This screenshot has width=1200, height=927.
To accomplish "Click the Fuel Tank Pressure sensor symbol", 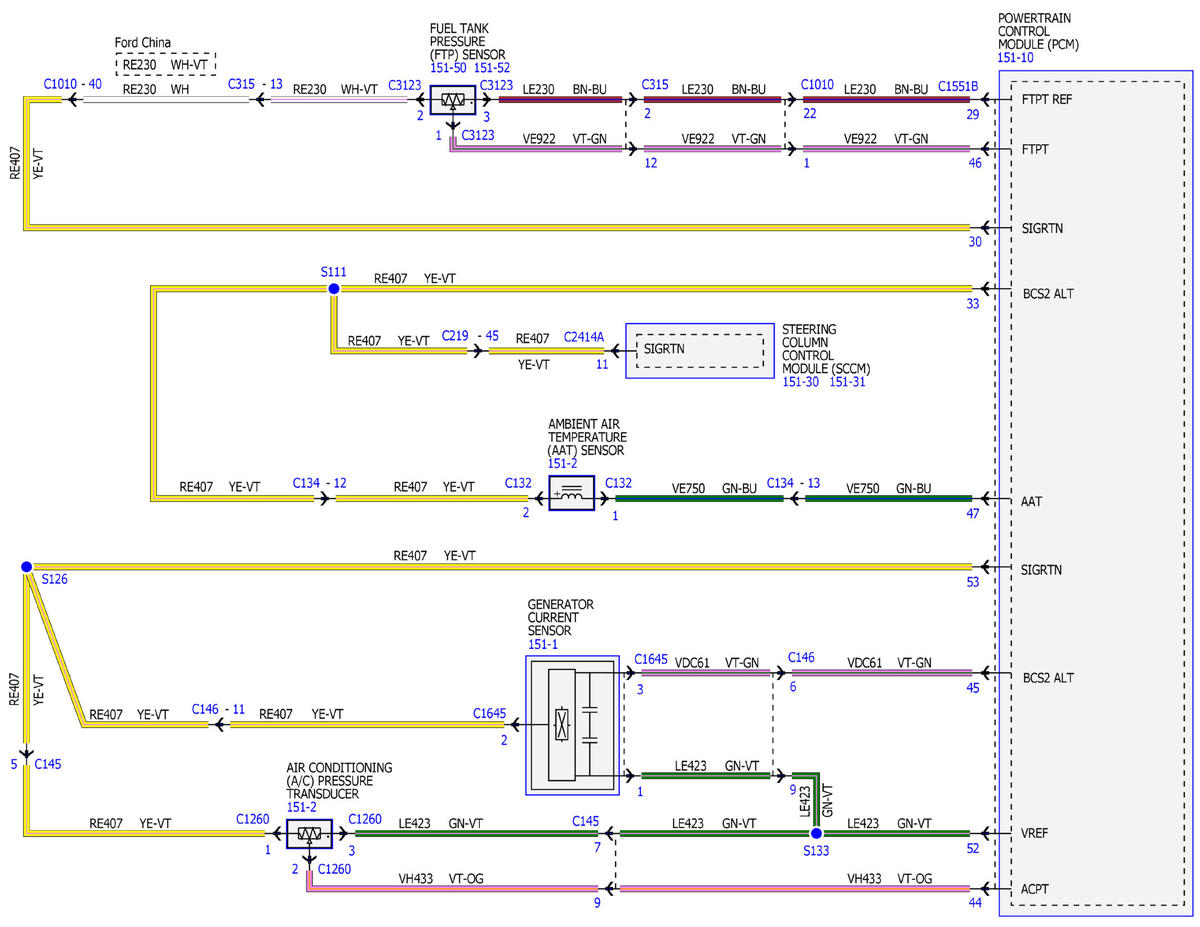I will 453,100.
